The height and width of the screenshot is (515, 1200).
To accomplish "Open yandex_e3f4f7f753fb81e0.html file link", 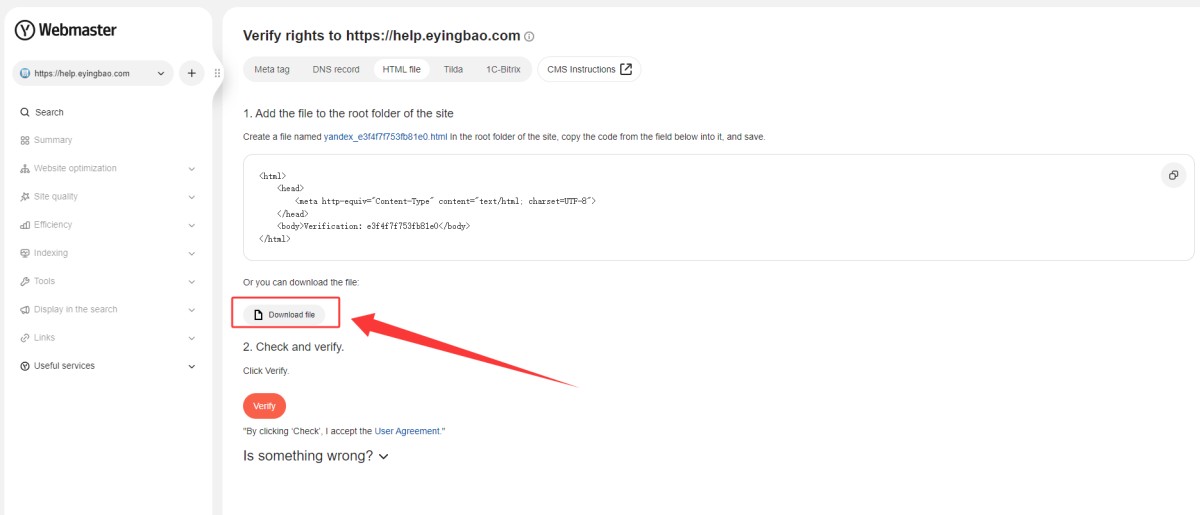I will [x=385, y=136].
